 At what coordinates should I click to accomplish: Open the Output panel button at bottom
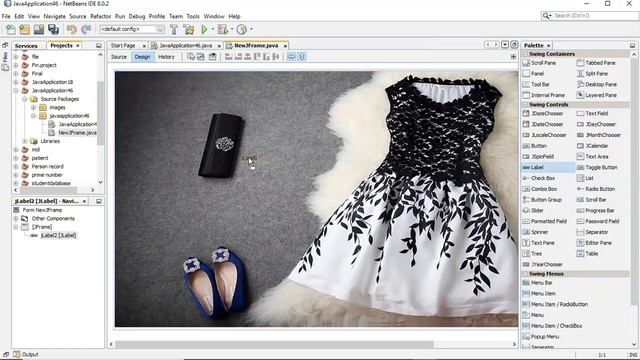25,354
